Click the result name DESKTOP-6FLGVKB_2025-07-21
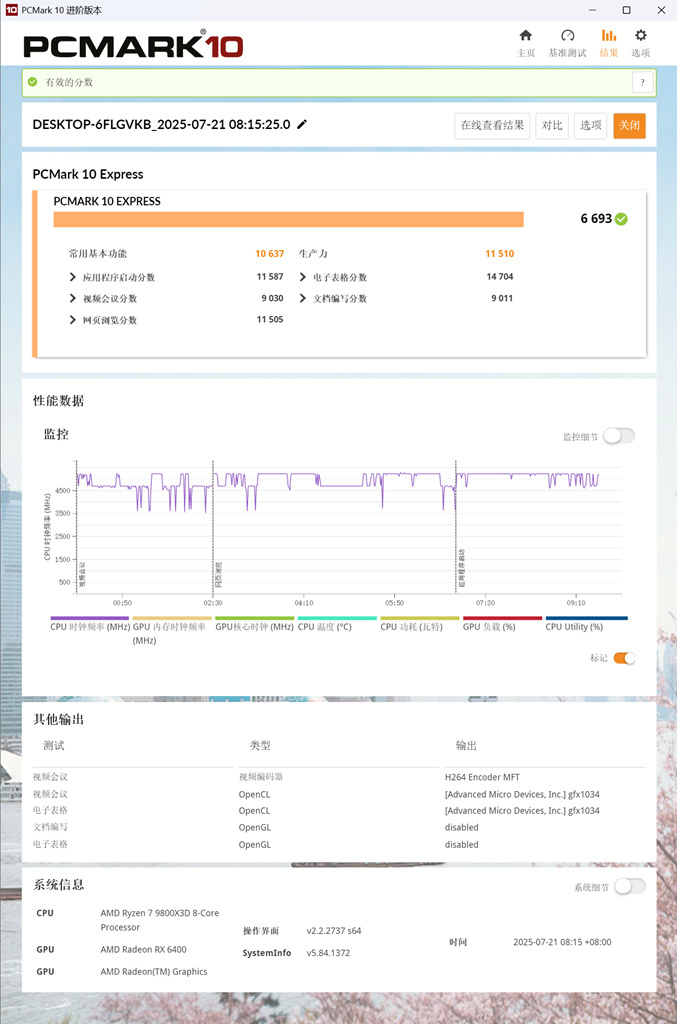This screenshot has width=677, height=1024. pyautogui.click(x=161, y=124)
